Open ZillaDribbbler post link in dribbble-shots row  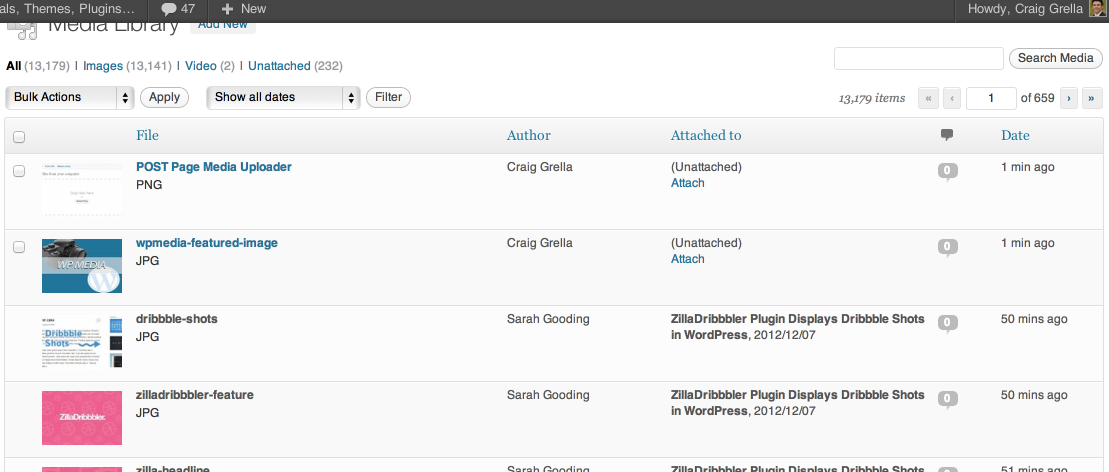point(797,327)
